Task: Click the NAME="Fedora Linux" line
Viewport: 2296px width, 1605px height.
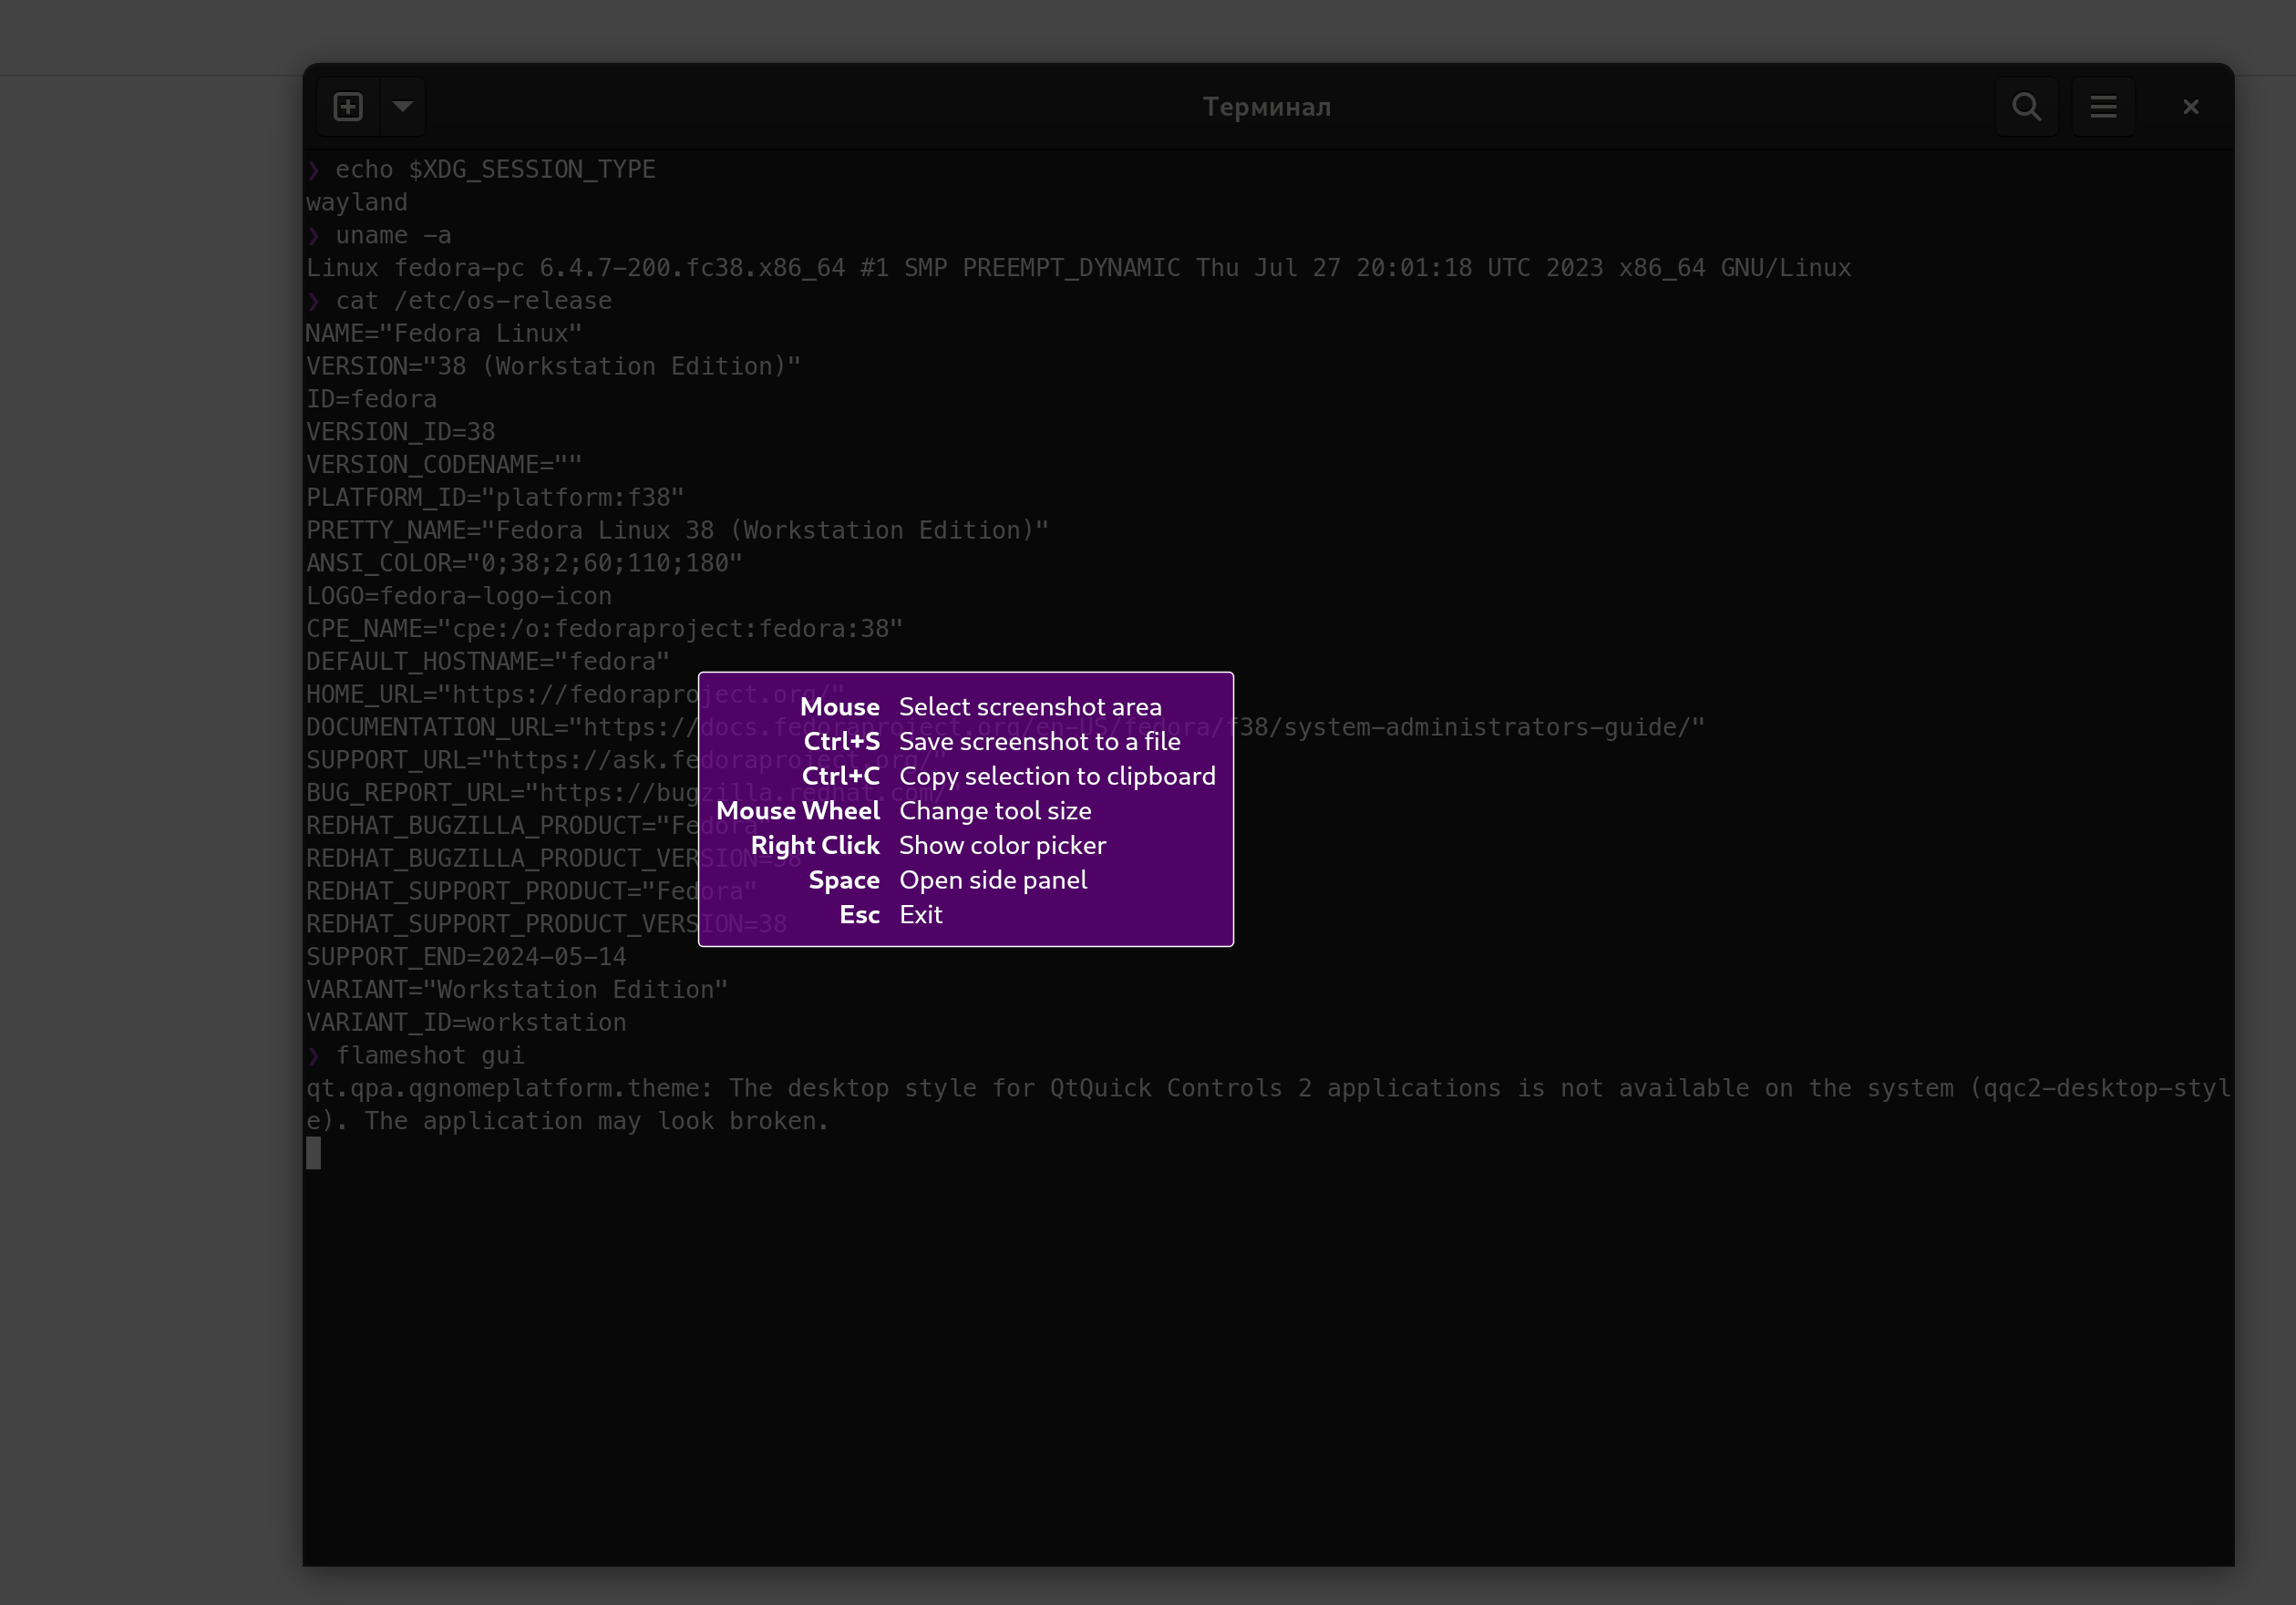Action: click(x=444, y=334)
